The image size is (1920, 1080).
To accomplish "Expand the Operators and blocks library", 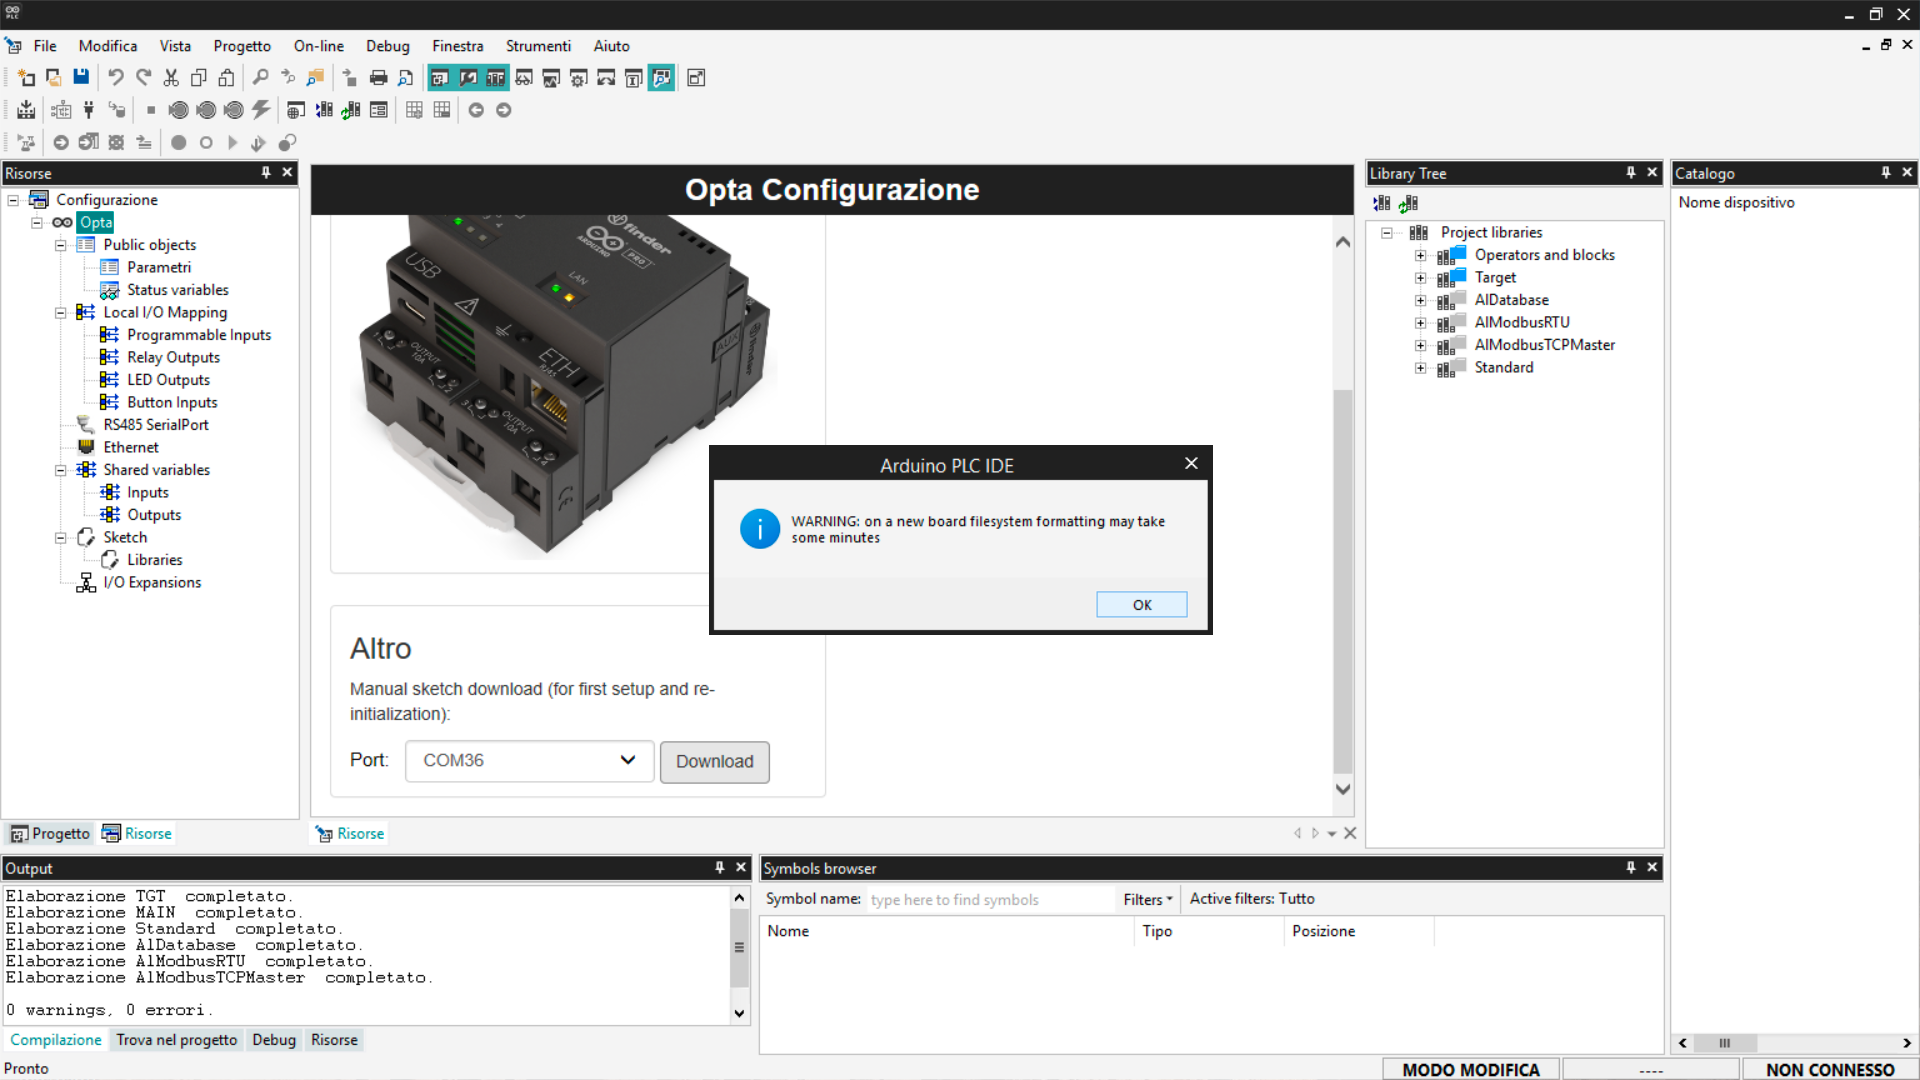I will point(1420,255).
